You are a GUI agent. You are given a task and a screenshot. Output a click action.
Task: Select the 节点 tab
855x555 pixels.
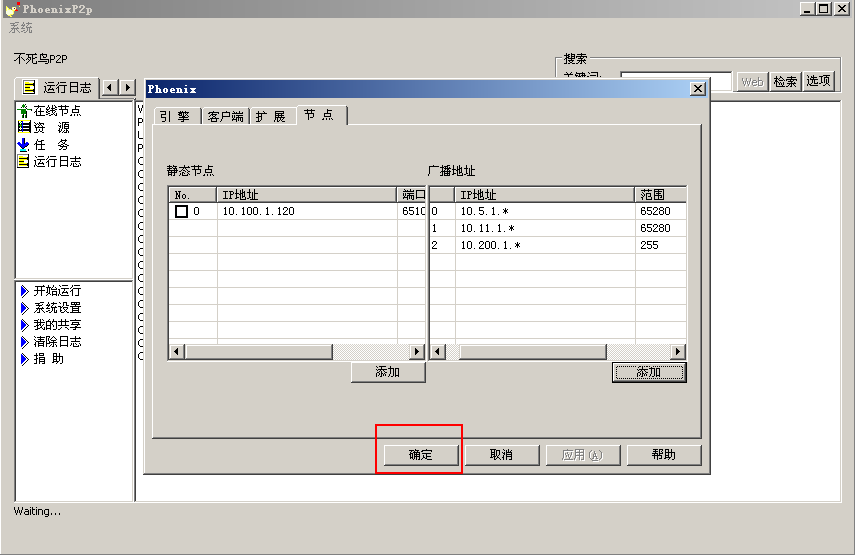point(321,114)
